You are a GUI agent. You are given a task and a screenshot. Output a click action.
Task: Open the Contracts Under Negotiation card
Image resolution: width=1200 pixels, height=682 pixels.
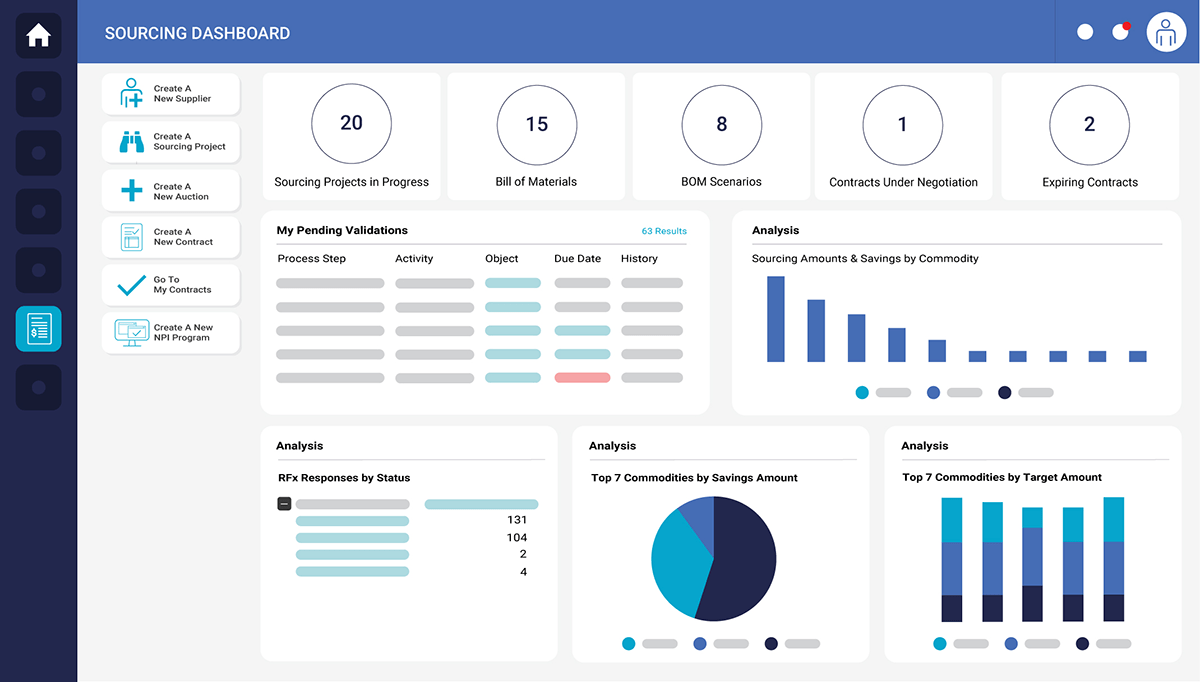click(x=902, y=136)
